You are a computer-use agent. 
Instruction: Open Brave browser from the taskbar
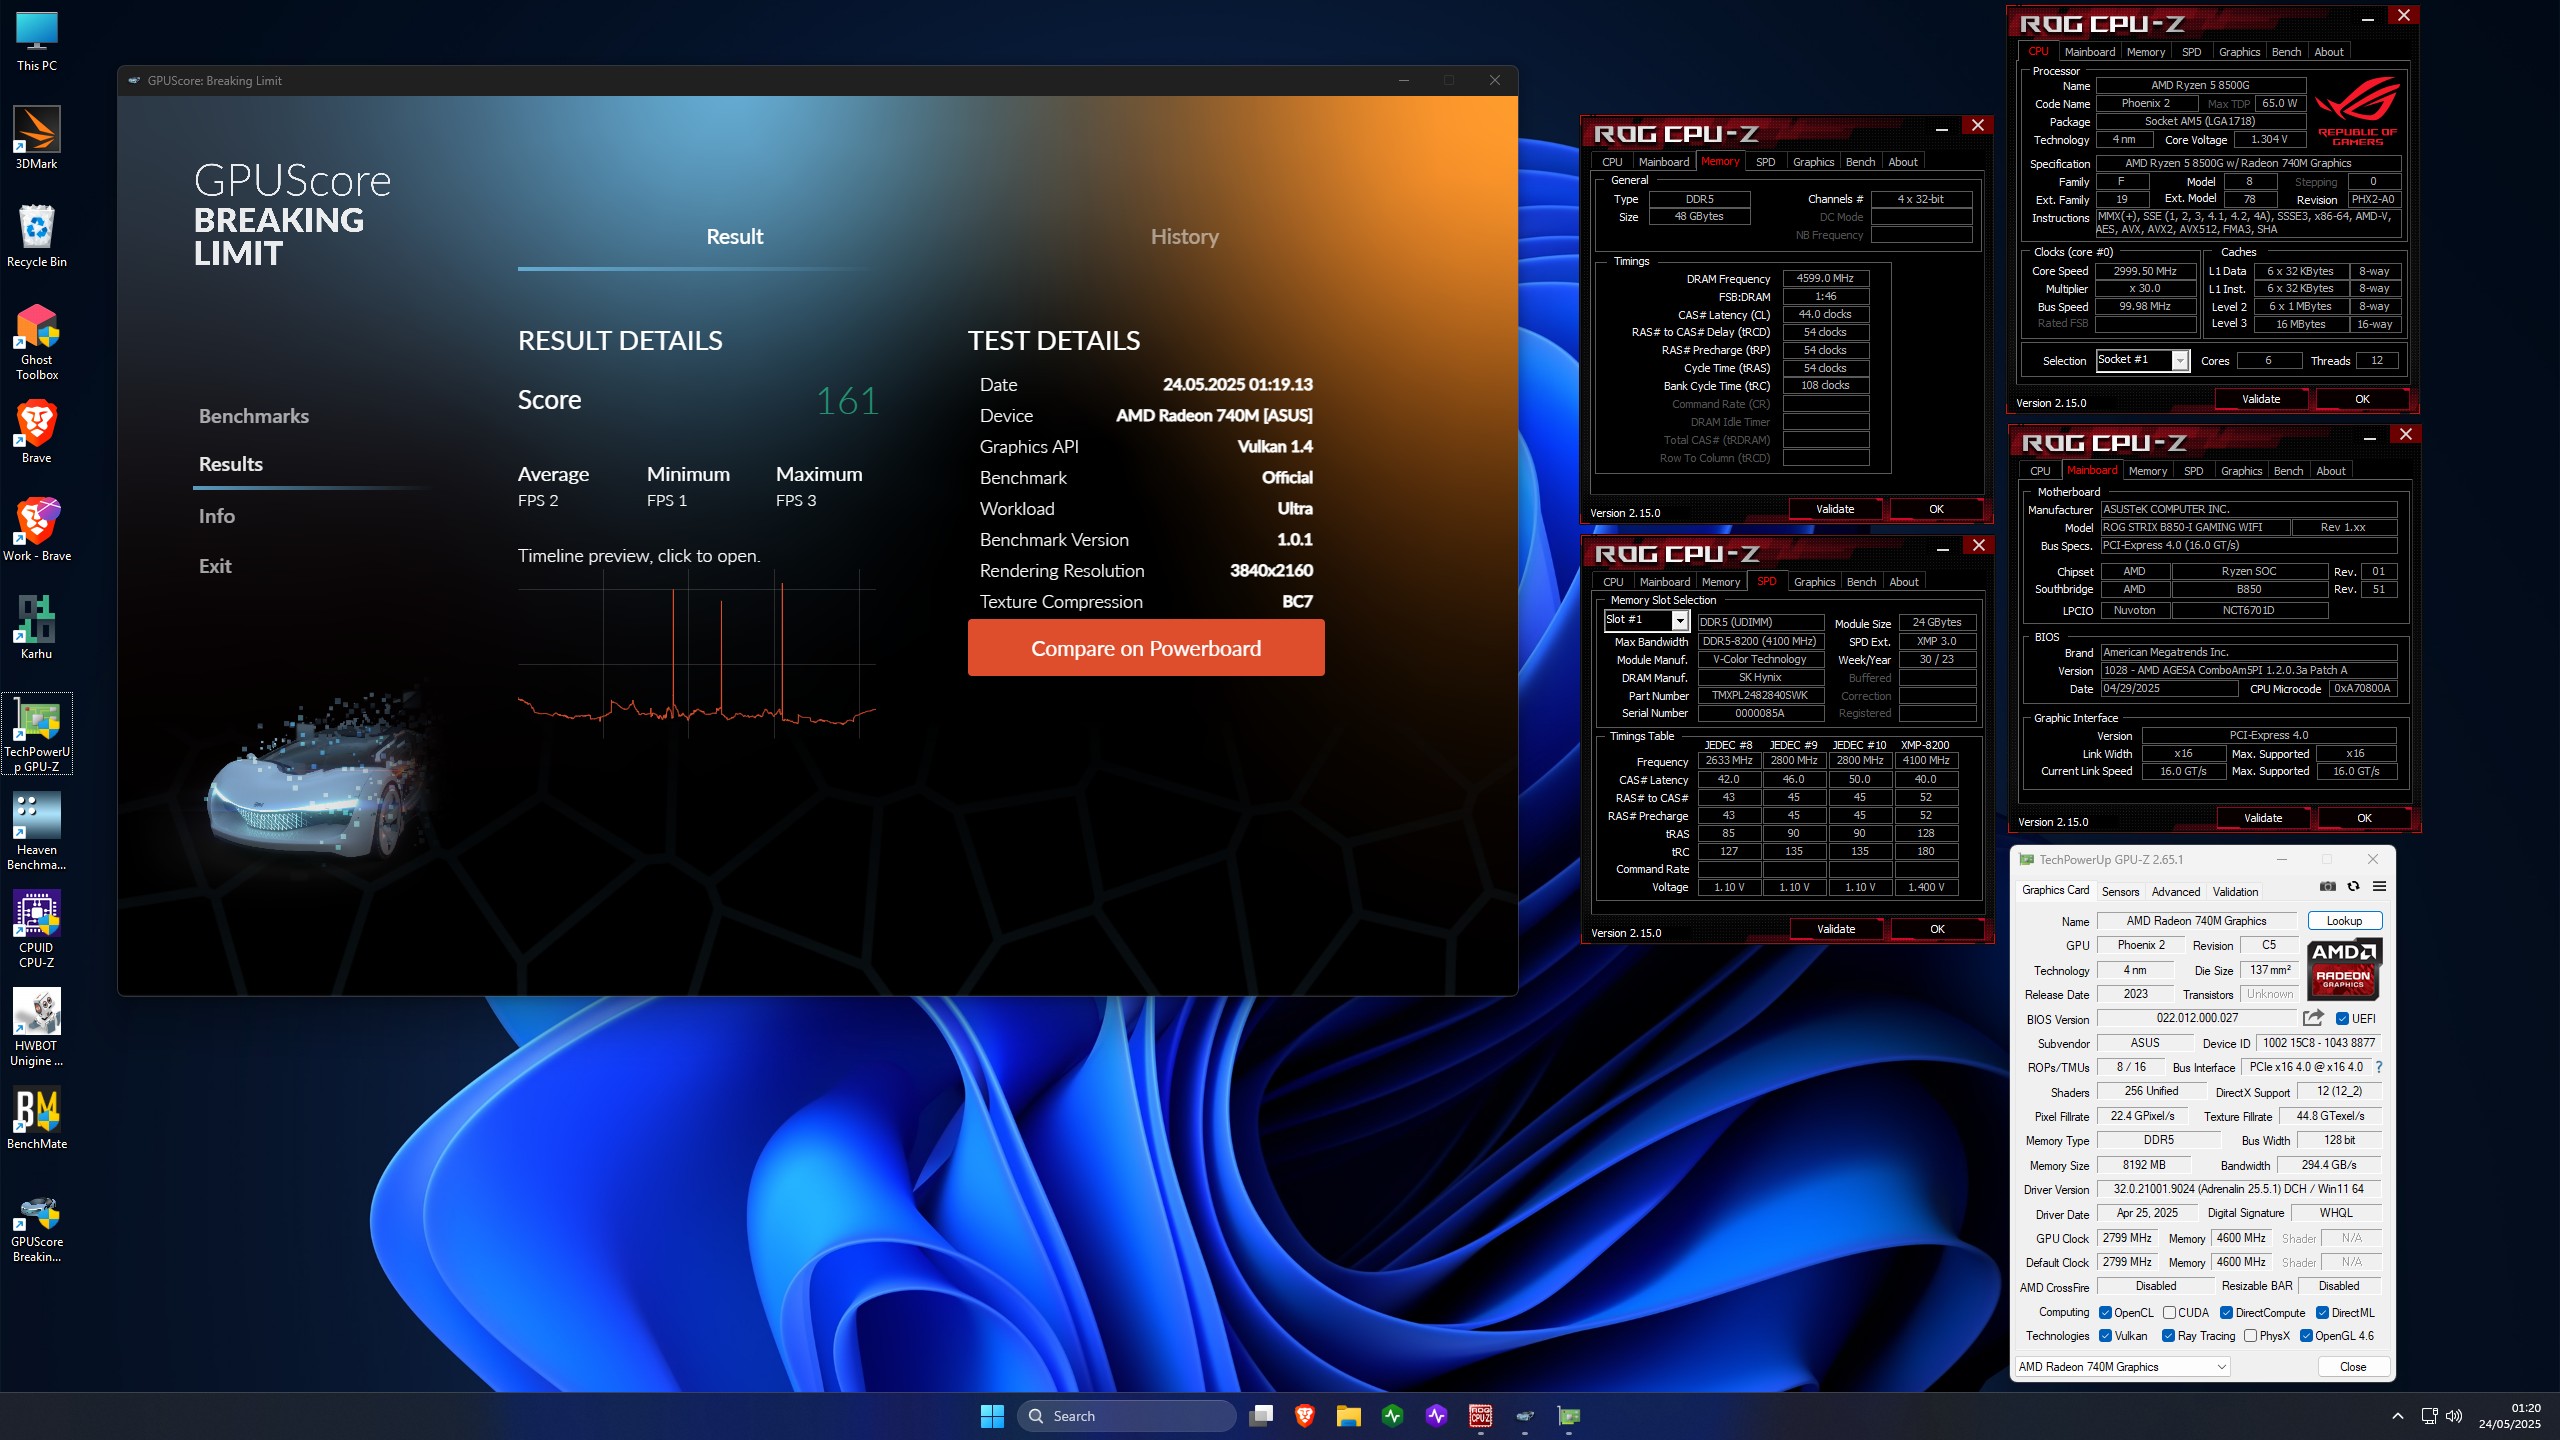tap(1305, 1416)
